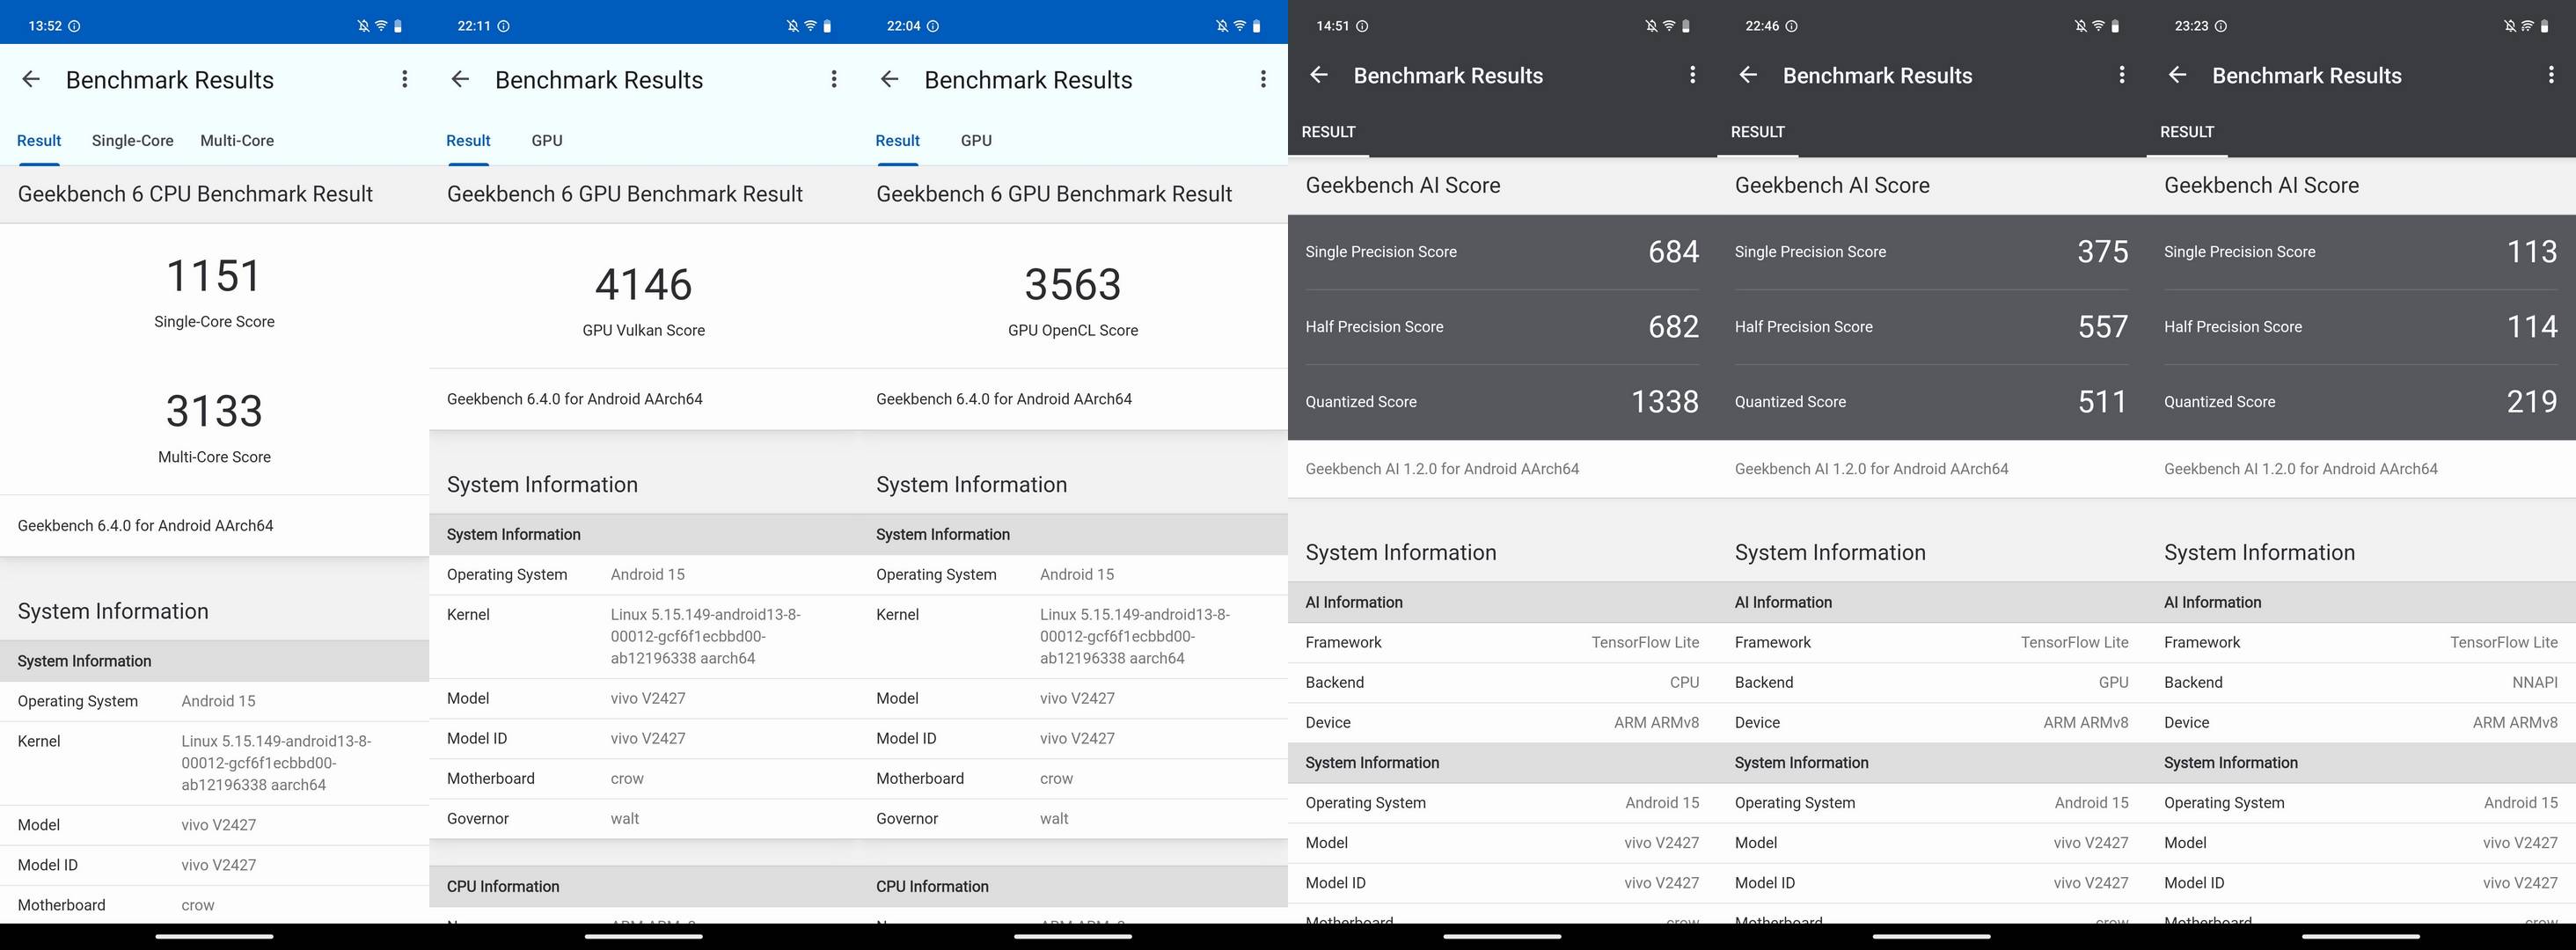The width and height of the screenshot is (2576, 950).
Task: Tap Operating System Android 15 on Vulkan screen
Action: point(643,575)
